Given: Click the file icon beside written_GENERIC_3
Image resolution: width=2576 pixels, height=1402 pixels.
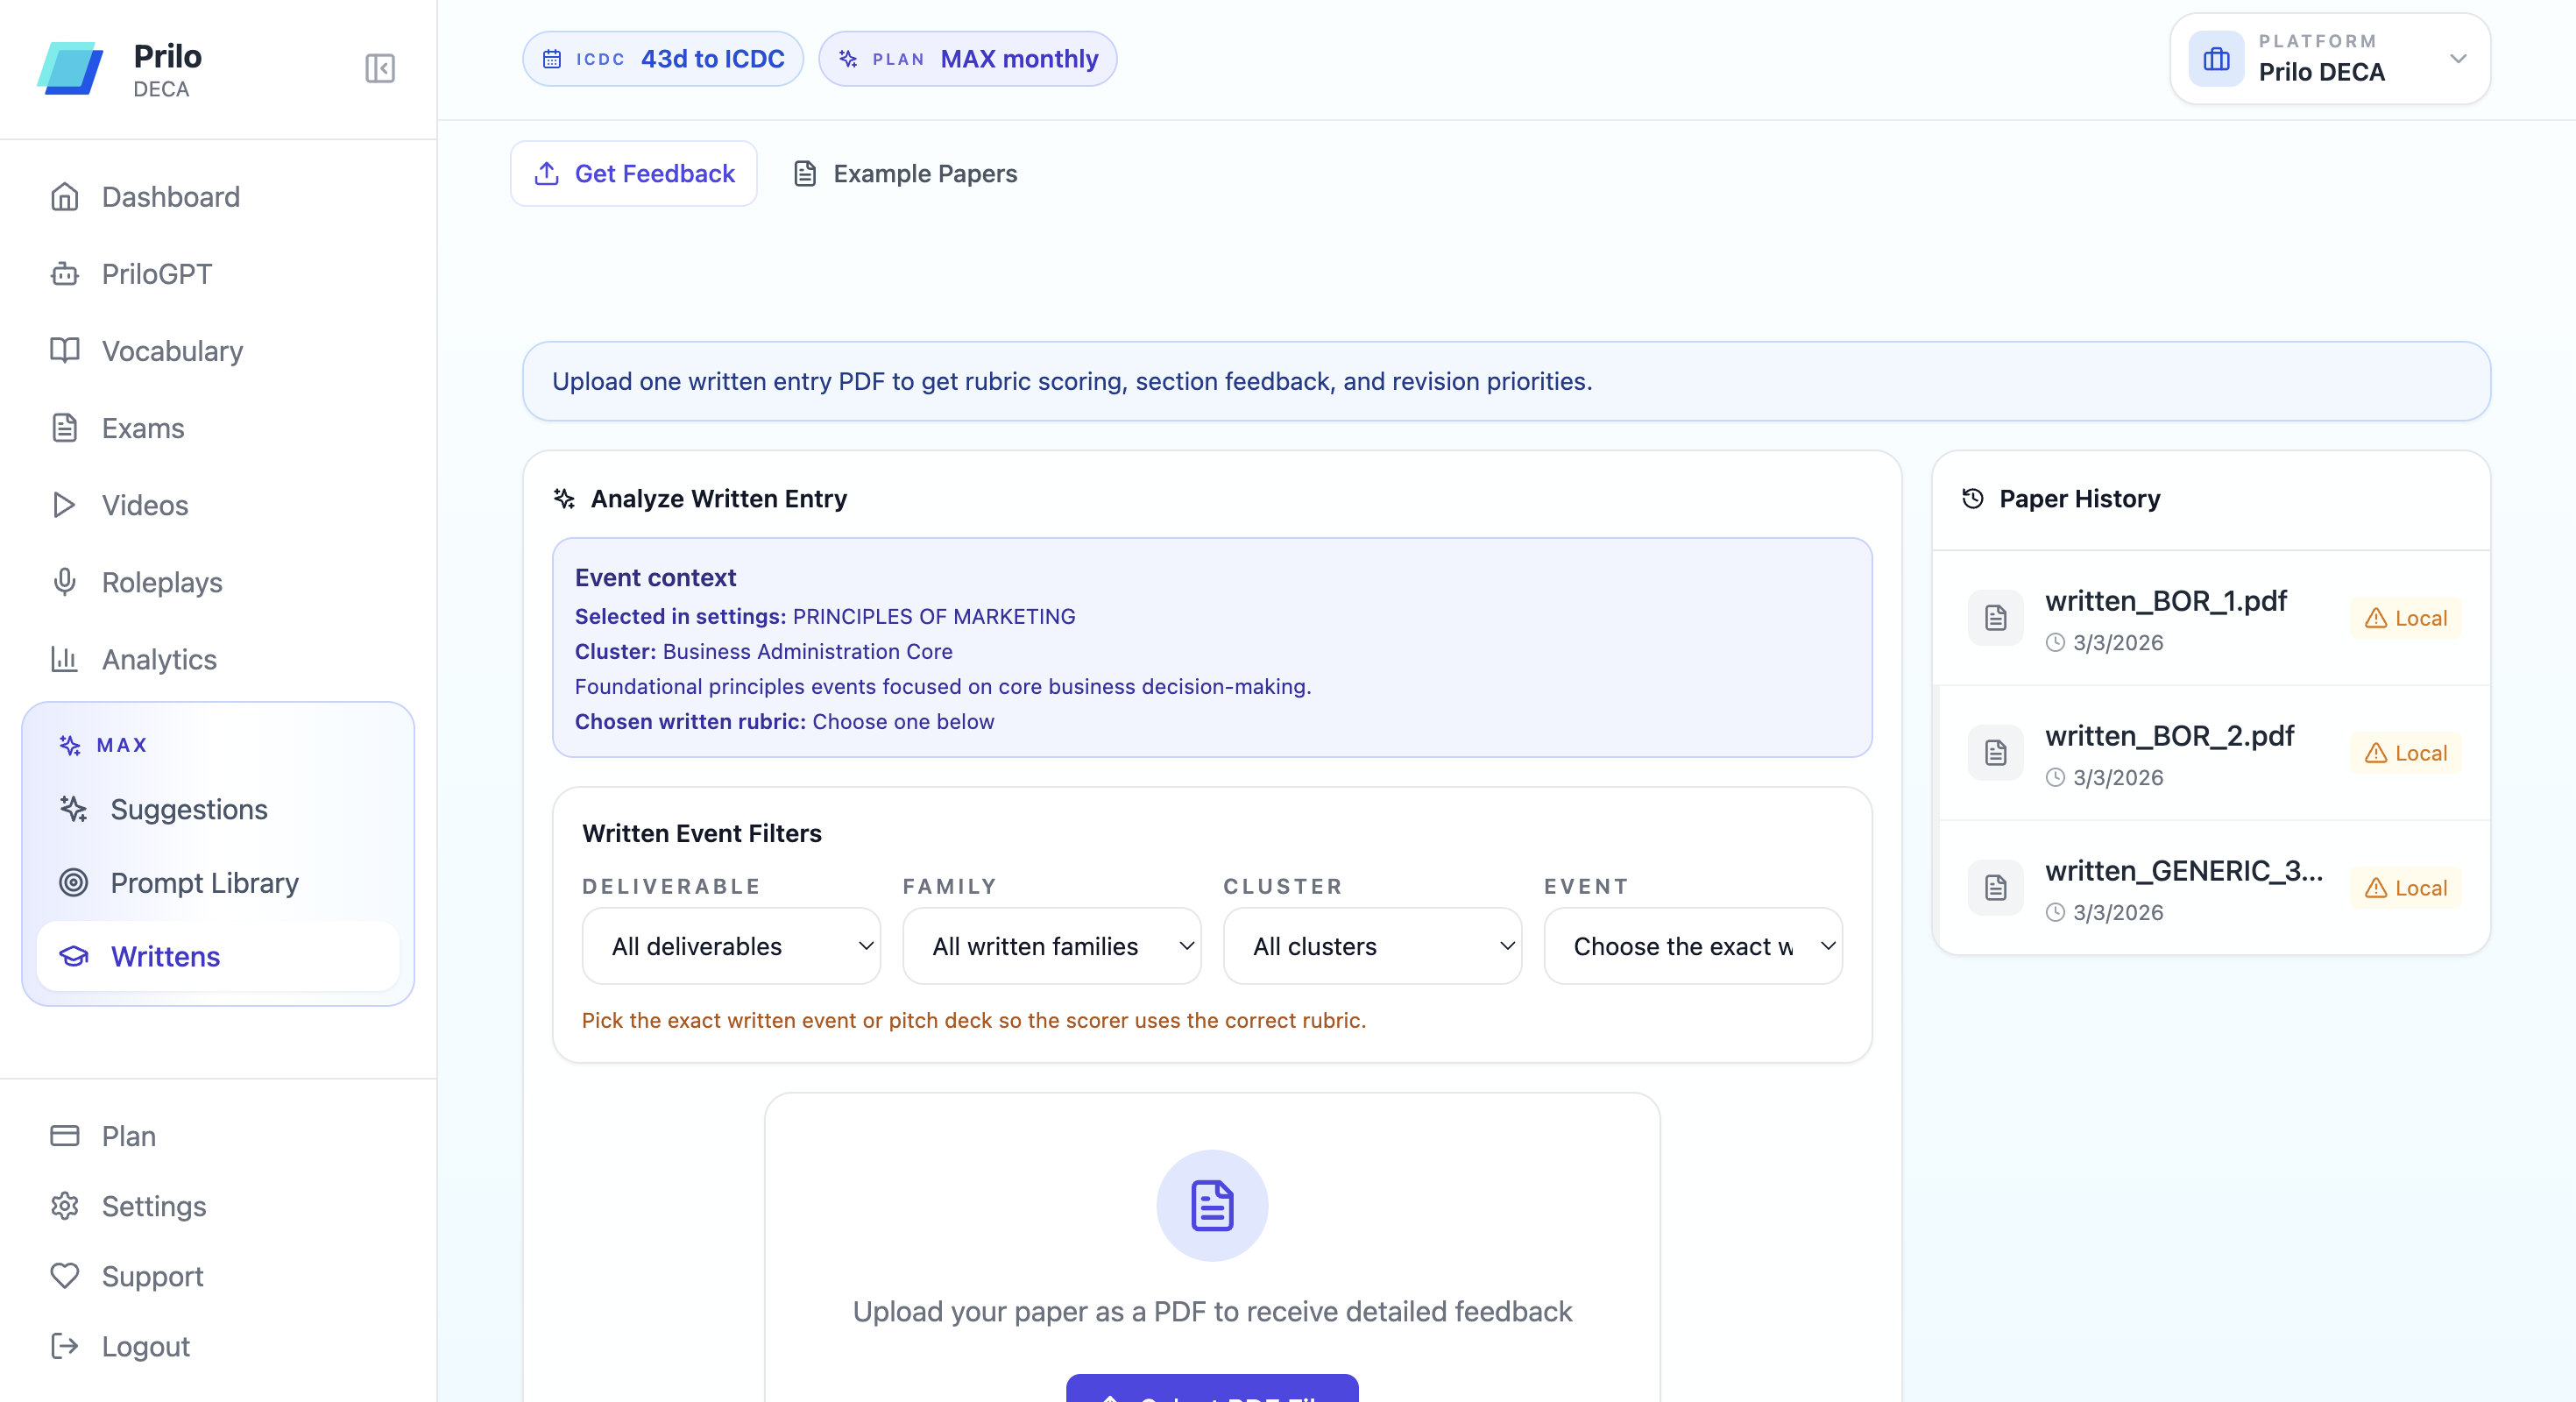Looking at the screenshot, I should click(x=1996, y=888).
